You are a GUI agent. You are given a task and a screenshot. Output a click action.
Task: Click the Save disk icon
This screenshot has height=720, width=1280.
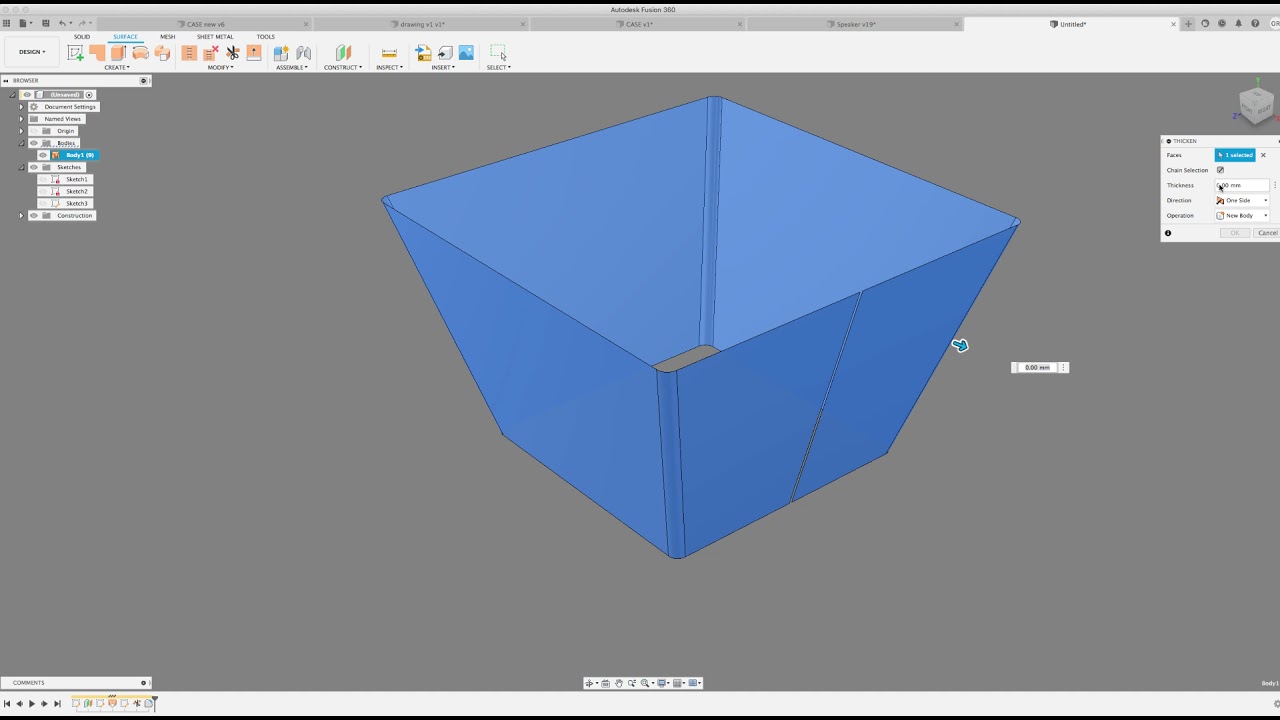pyautogui.click(x=45, y=23)
